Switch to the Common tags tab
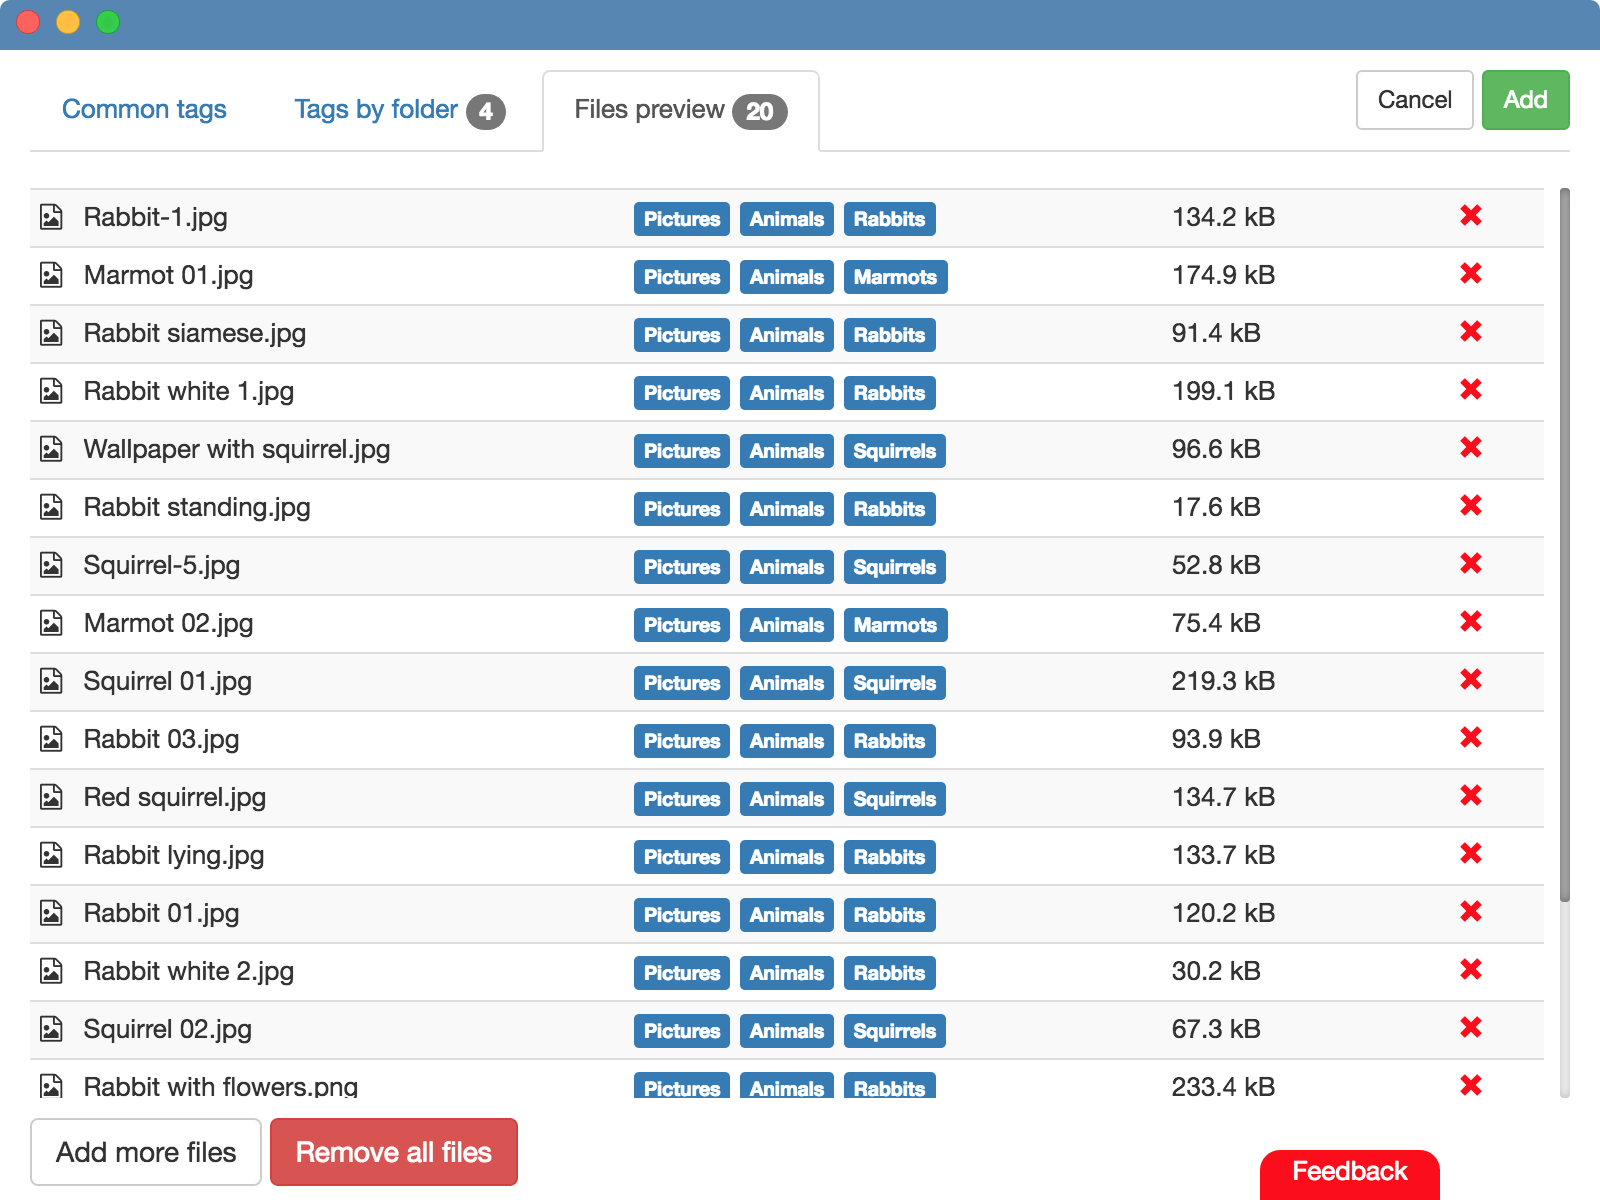1600x1200 pixels. tap(144, 110)
